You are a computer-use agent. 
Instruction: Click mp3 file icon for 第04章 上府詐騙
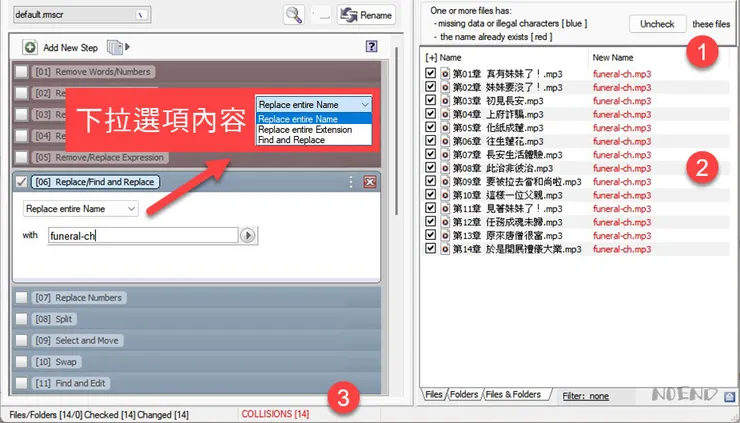coord(445,114)
